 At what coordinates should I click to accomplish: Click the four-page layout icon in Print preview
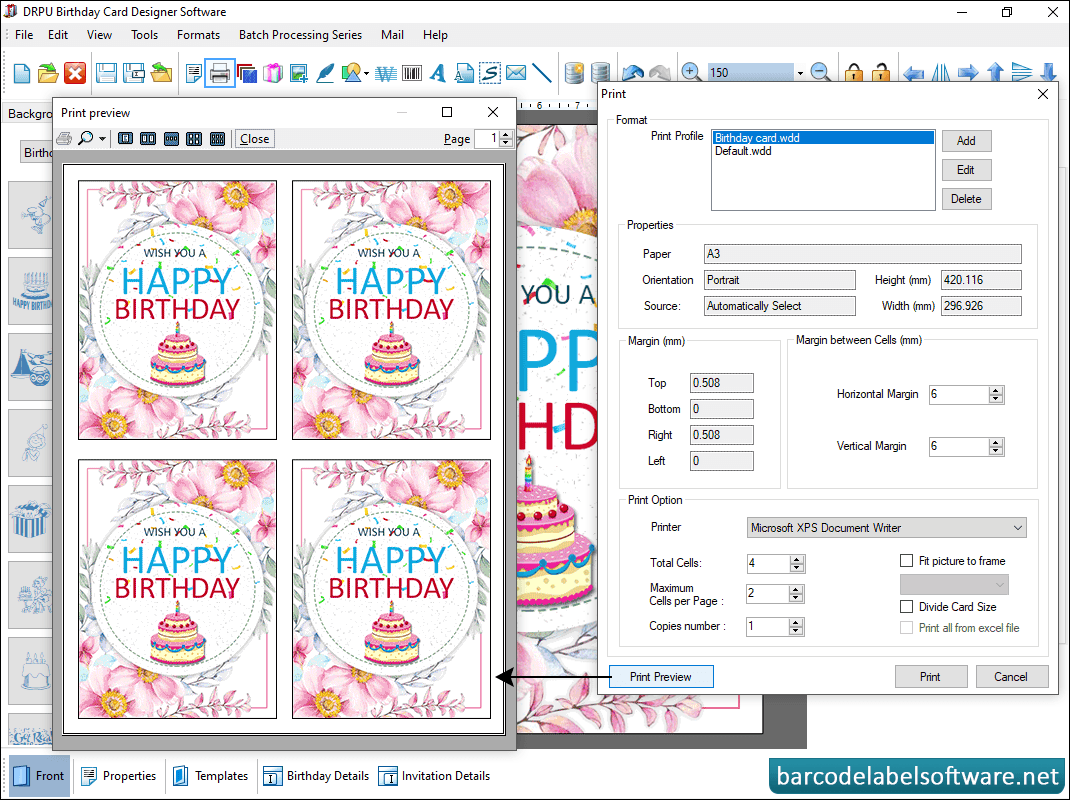pyautogui.click(x=194, y=139)
